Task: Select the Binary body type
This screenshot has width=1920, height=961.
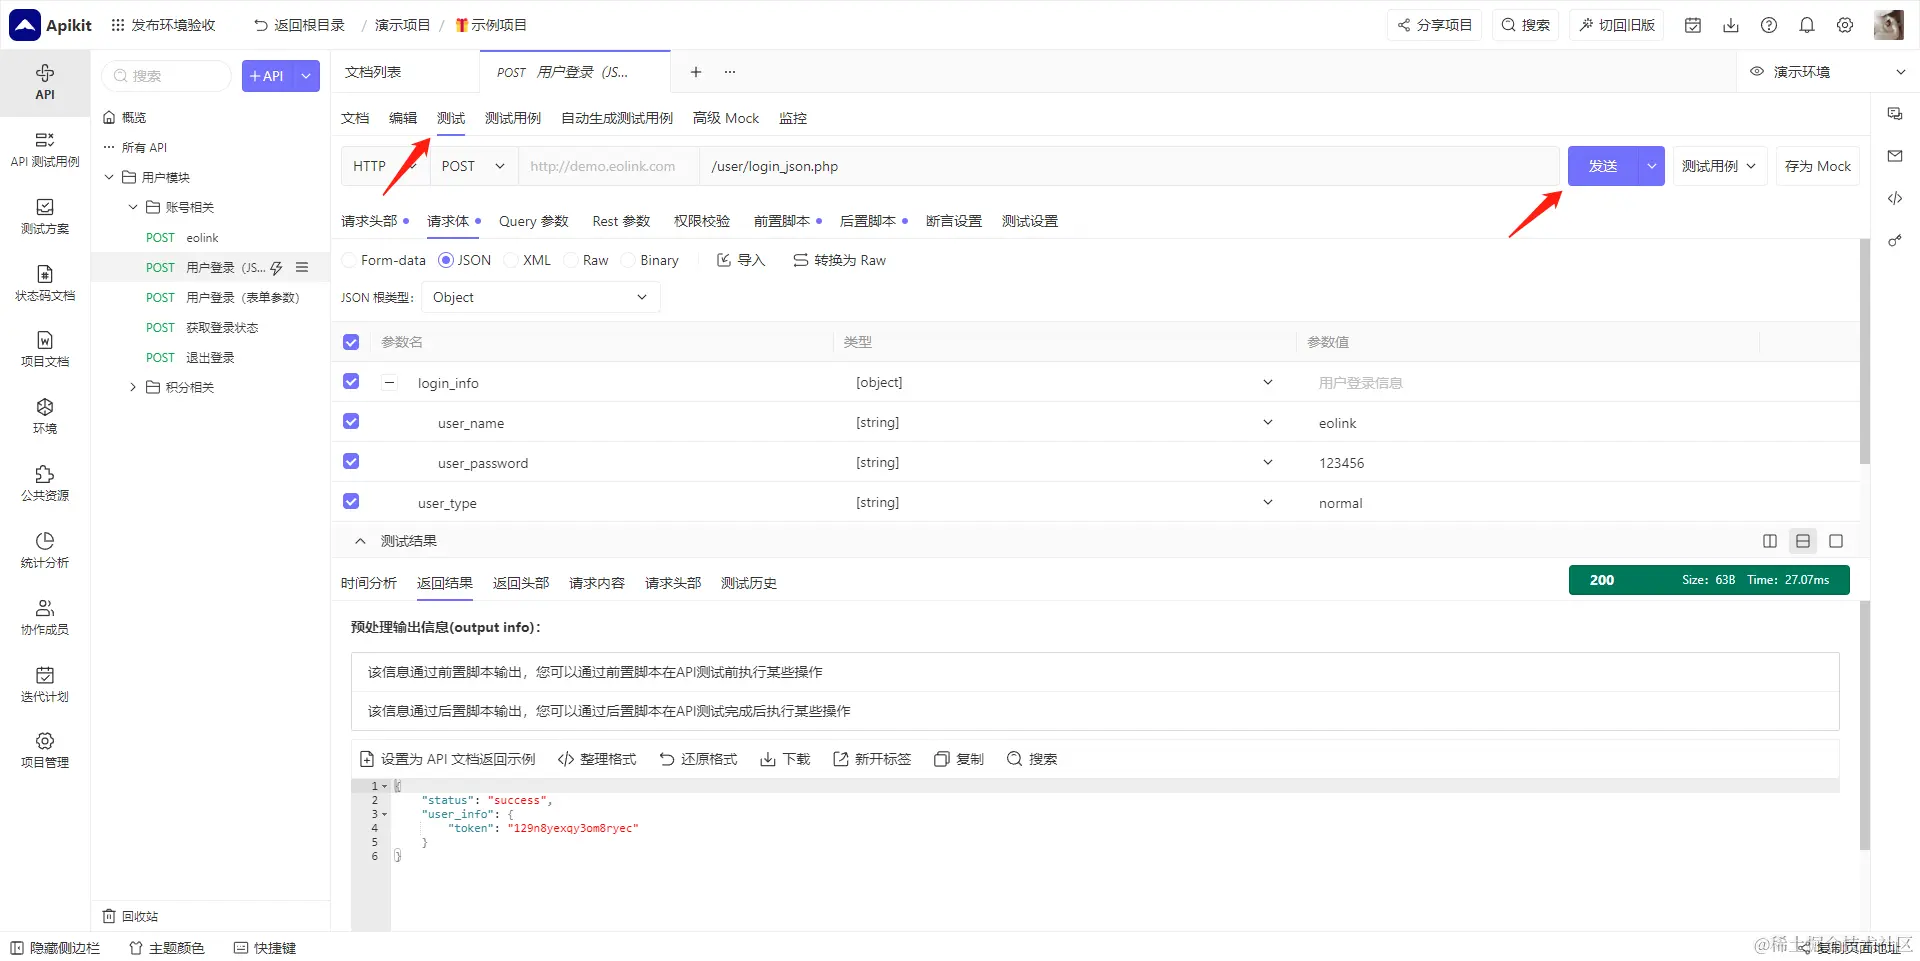Action: (x=650, y=260)
